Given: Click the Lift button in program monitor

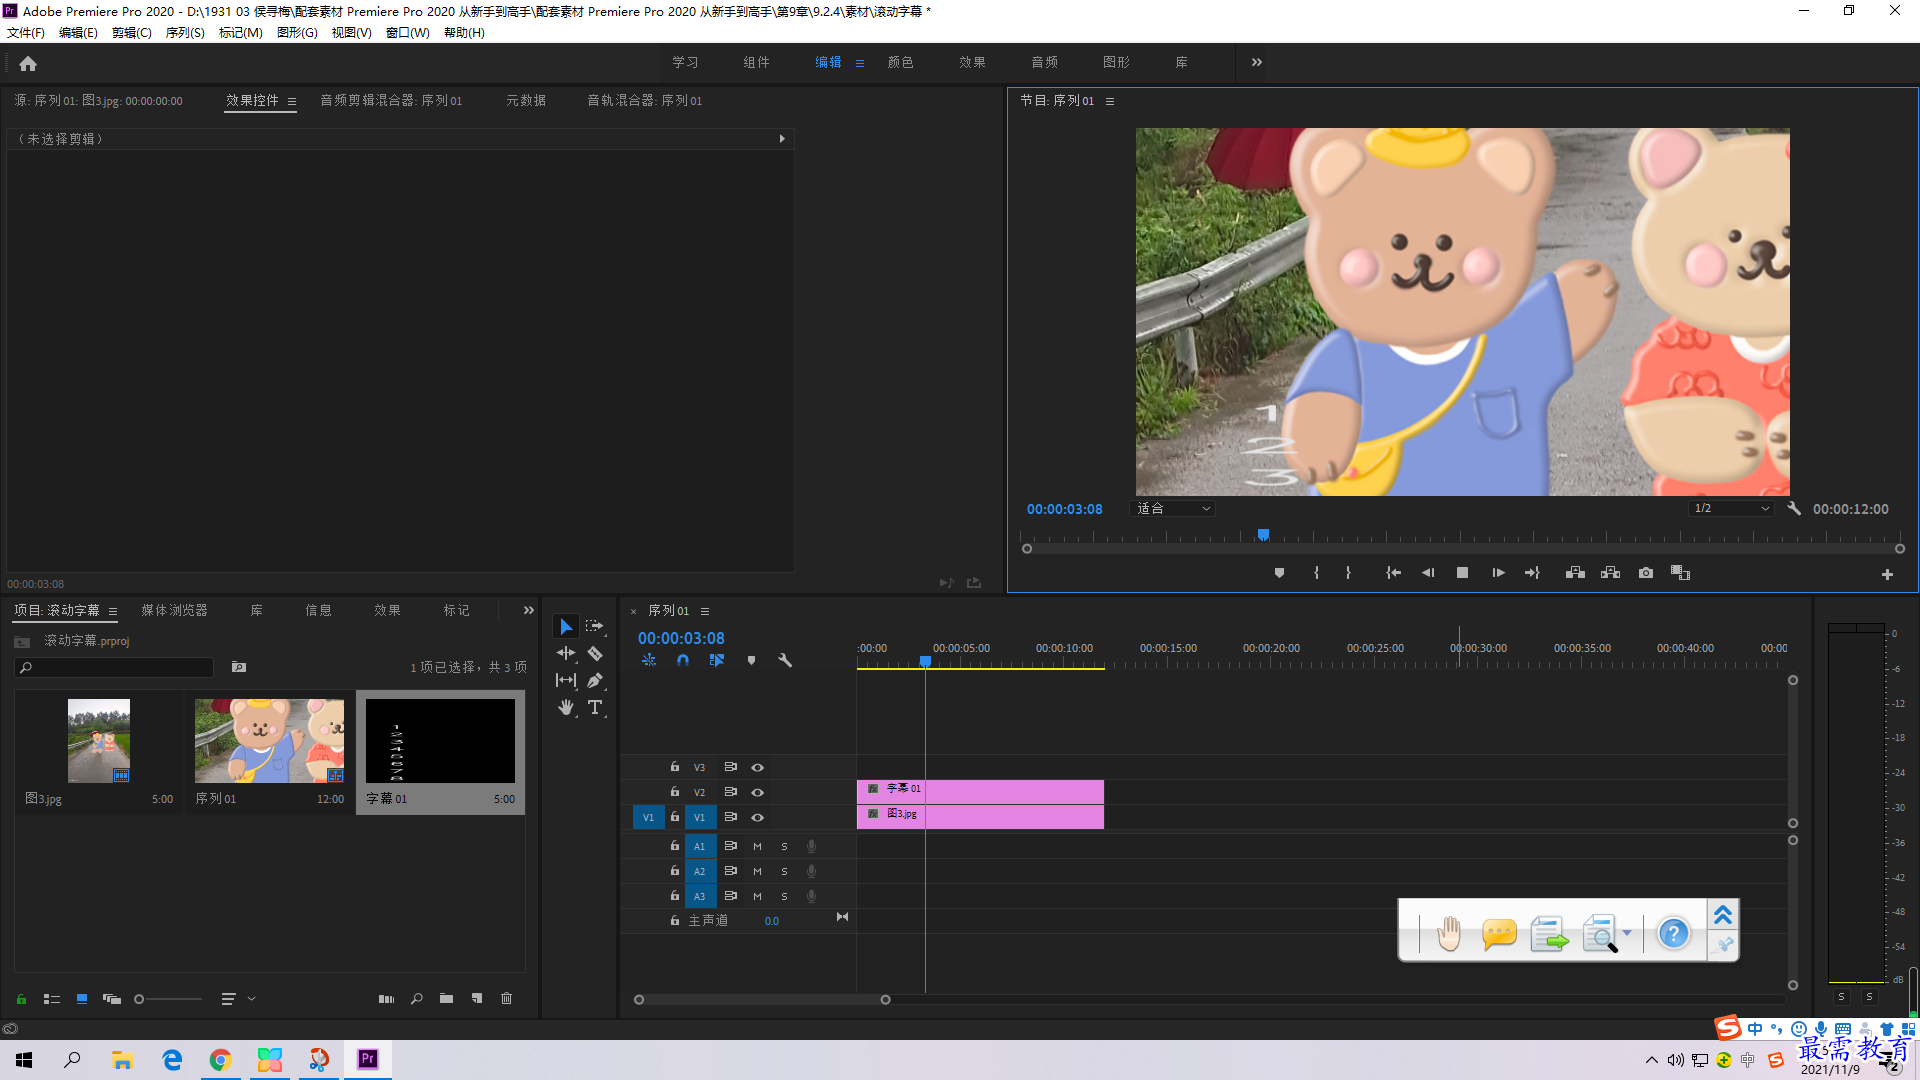Looking at the screenshot, I should pos(1575,573).
